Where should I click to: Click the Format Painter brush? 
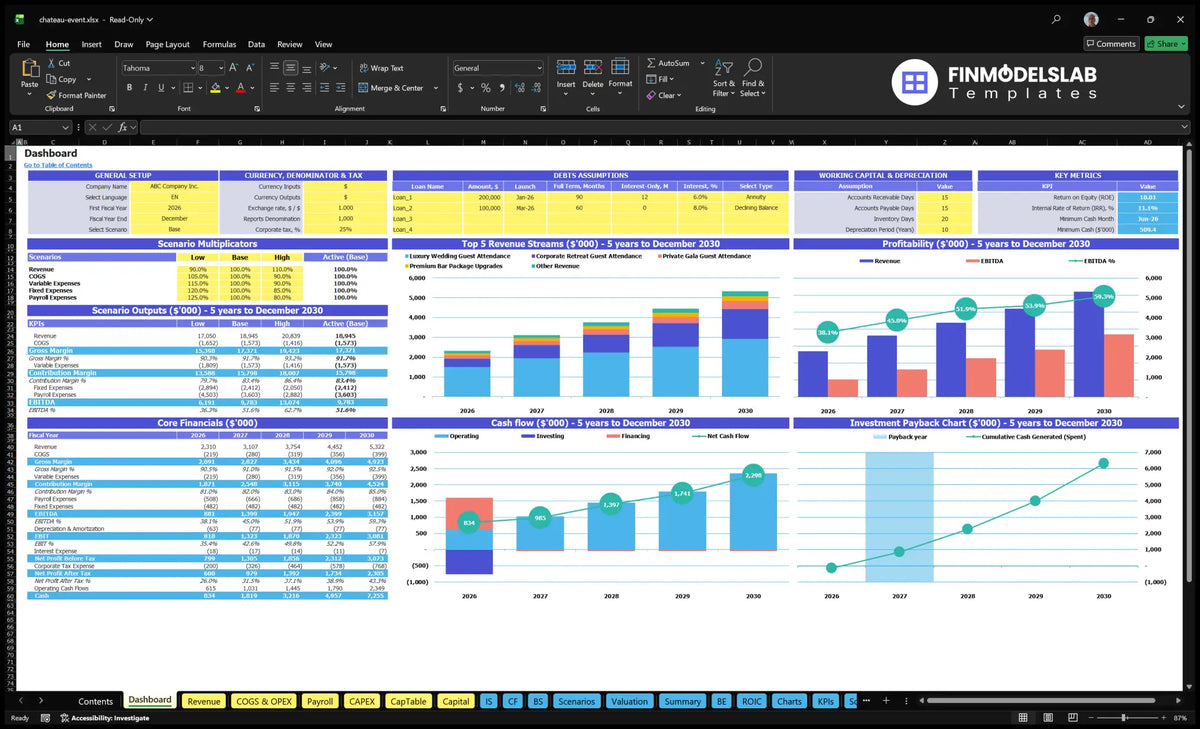[x=51, y=95]
